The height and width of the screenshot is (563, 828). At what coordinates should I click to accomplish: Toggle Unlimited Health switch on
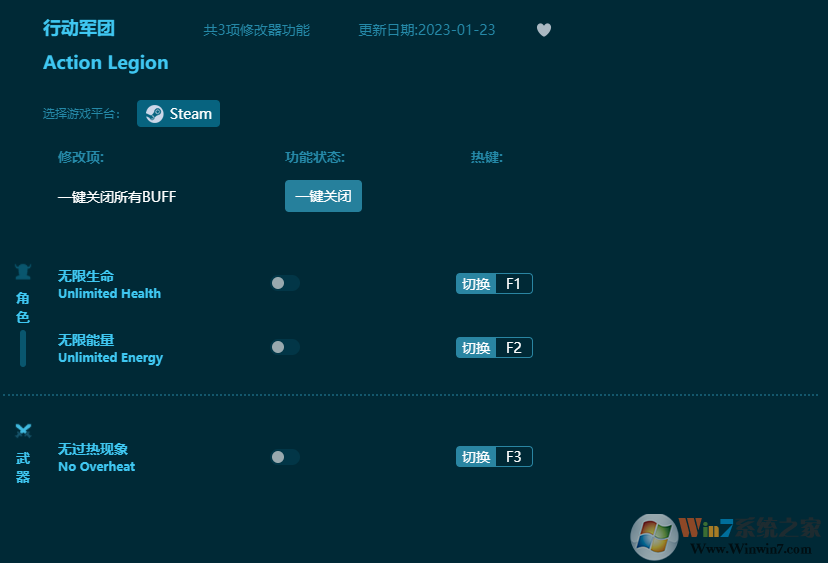[x=285, y=283]
